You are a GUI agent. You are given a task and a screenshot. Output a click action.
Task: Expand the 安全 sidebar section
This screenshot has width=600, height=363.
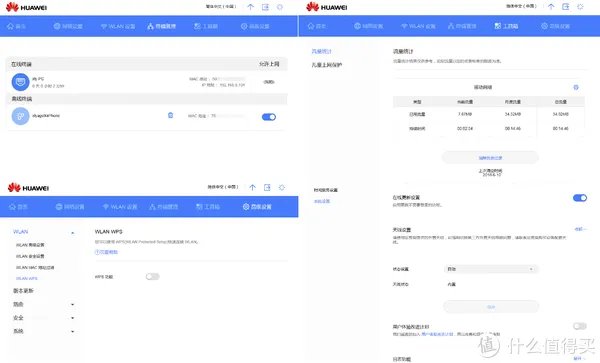coord(73,318)
